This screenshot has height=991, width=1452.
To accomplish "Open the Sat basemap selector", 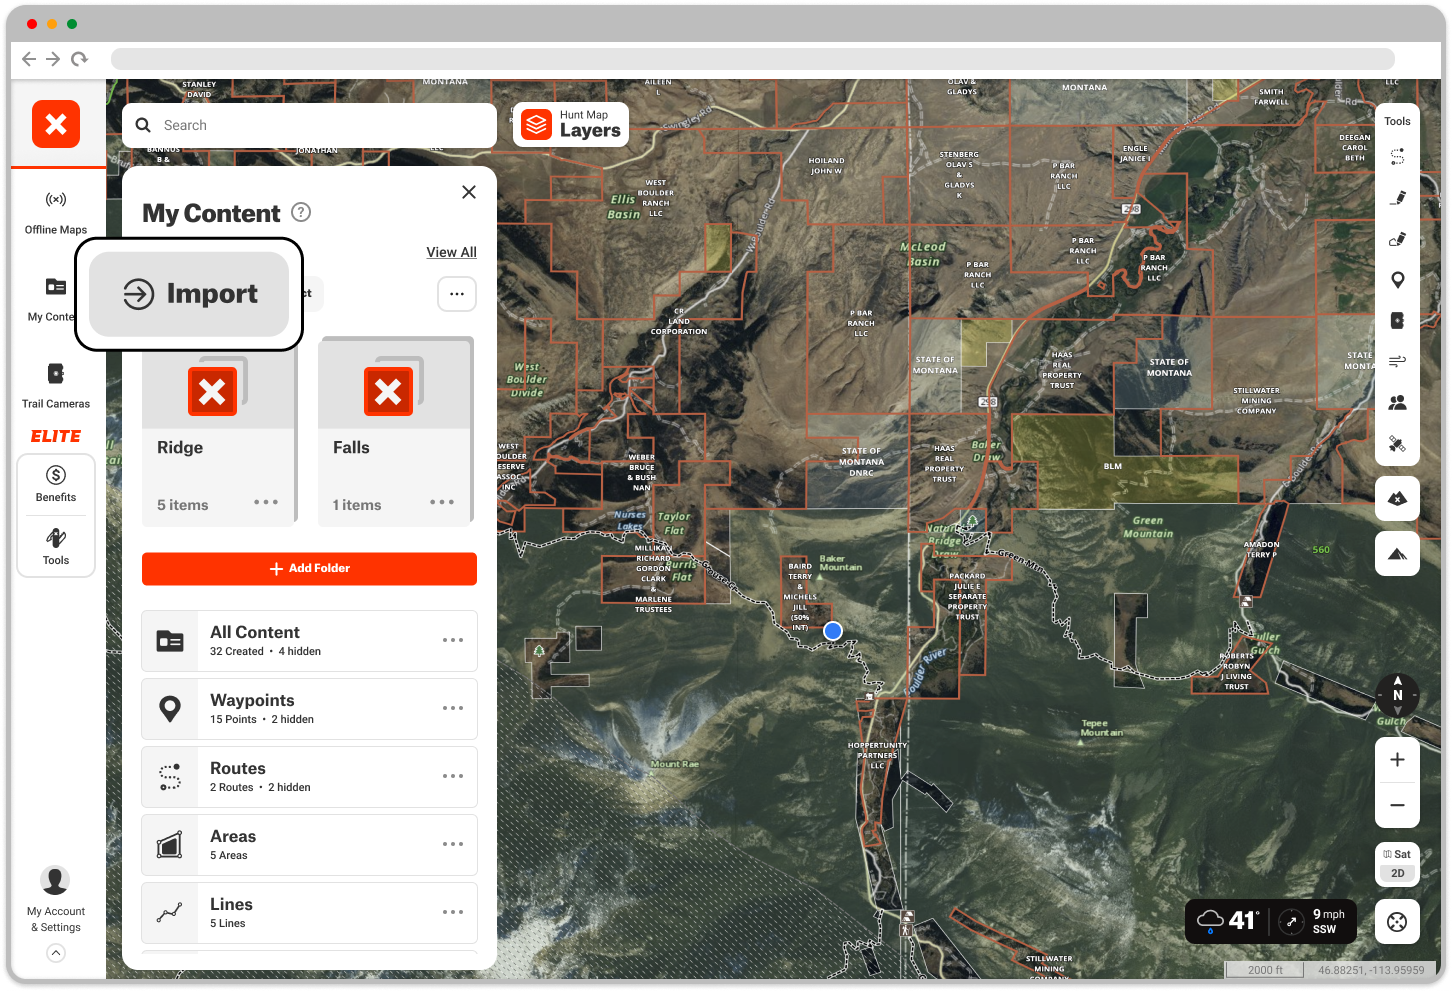I will [1397, 854].
